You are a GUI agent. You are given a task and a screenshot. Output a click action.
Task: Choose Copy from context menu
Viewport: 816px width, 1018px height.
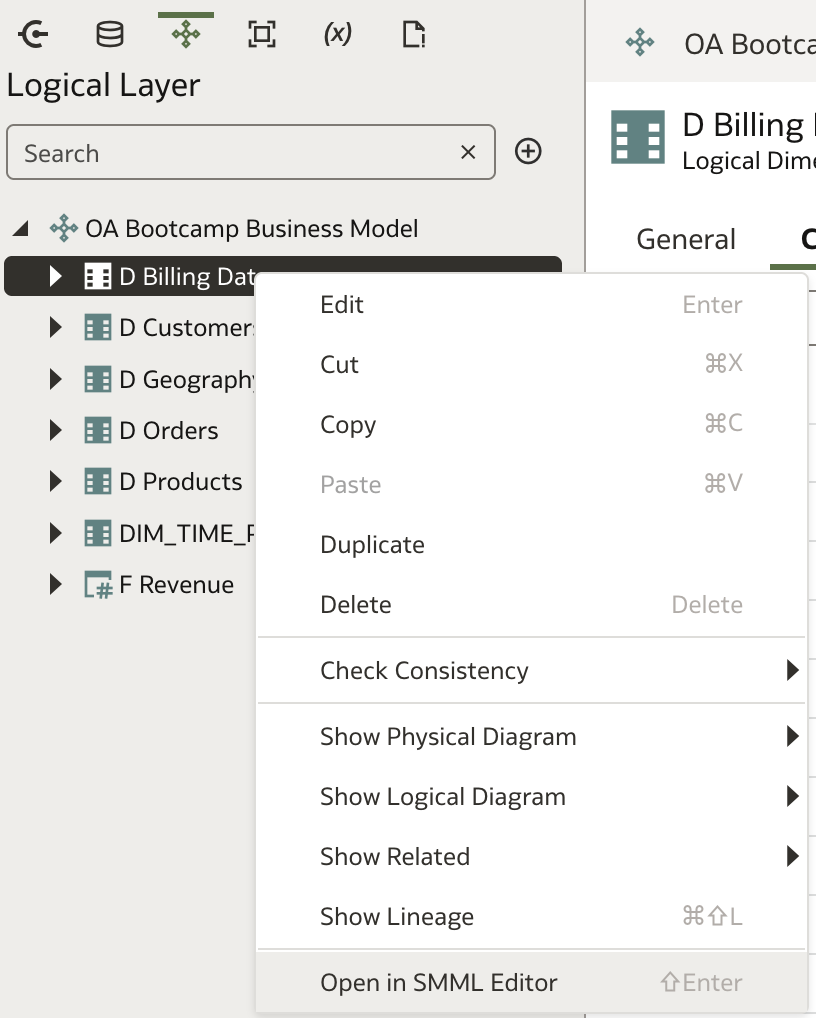(x=531, y=424)
